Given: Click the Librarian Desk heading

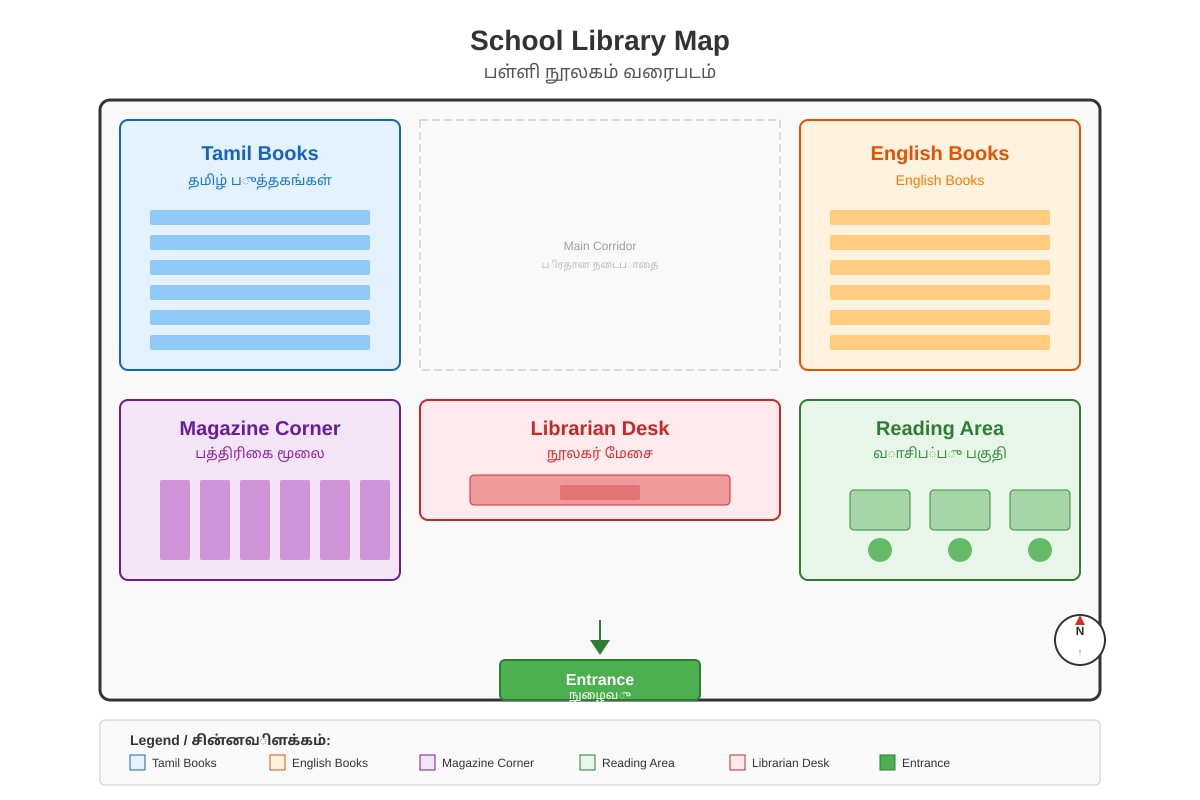Looking at the screenshot, I should coord(600,428).
